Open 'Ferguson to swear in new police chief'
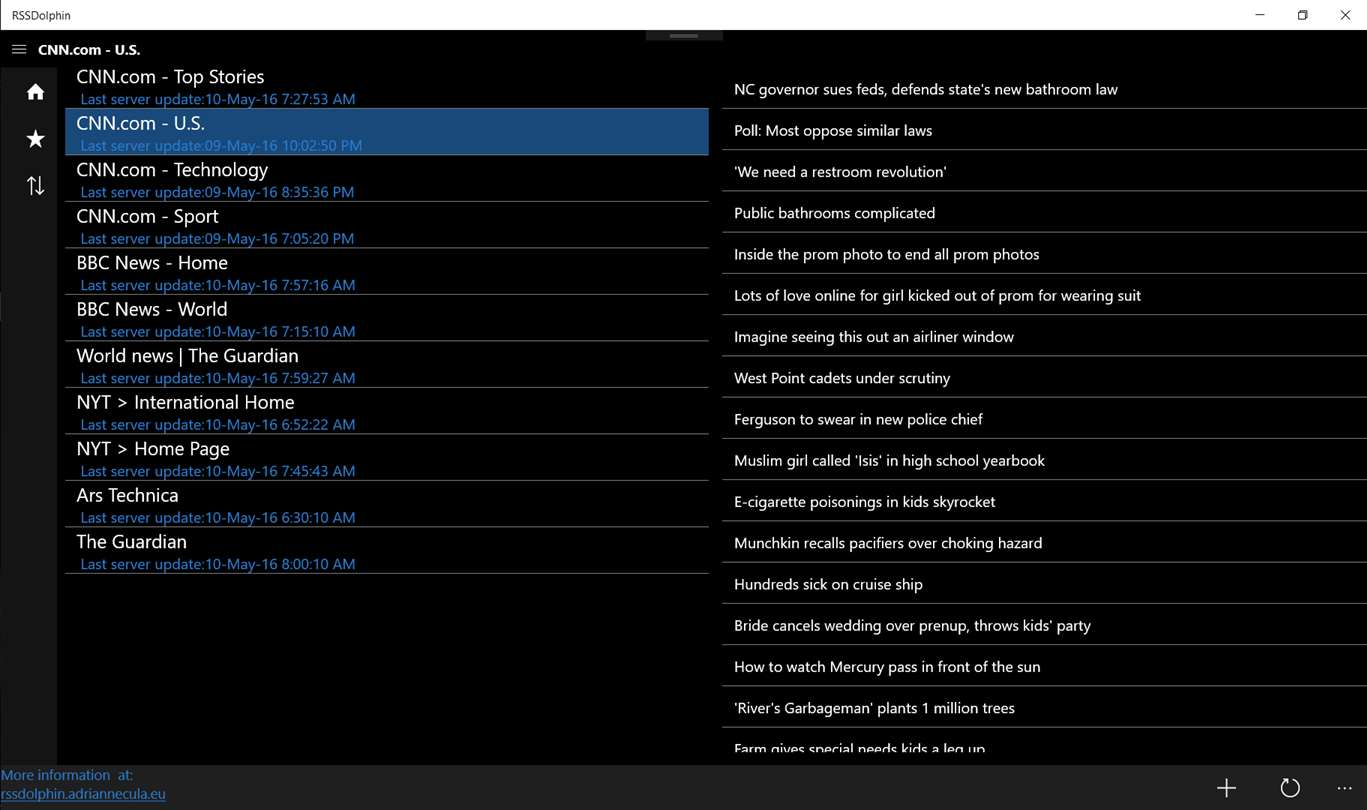Screen dimensions: 1367x810 point(1044,419)
